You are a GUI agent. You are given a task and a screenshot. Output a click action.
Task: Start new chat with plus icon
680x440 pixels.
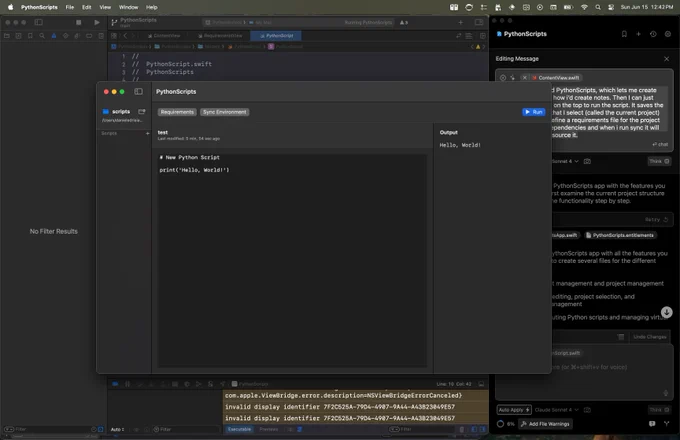coord(638,34)
